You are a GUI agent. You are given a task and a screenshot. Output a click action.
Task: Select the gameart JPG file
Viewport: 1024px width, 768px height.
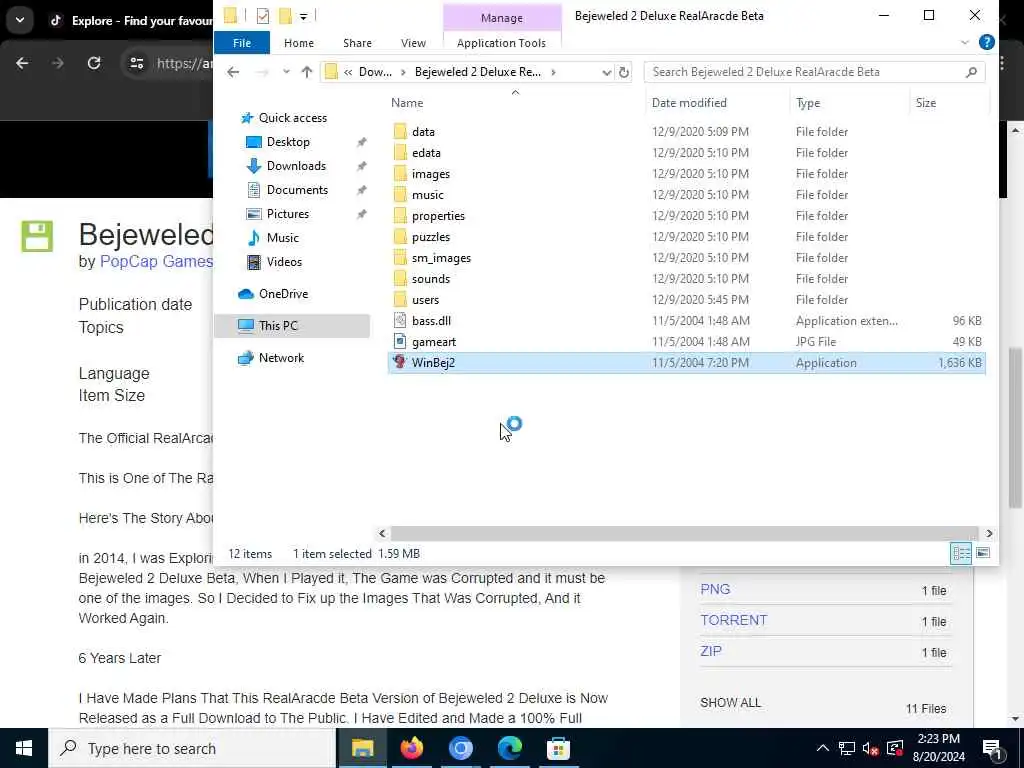click(434, 342)
